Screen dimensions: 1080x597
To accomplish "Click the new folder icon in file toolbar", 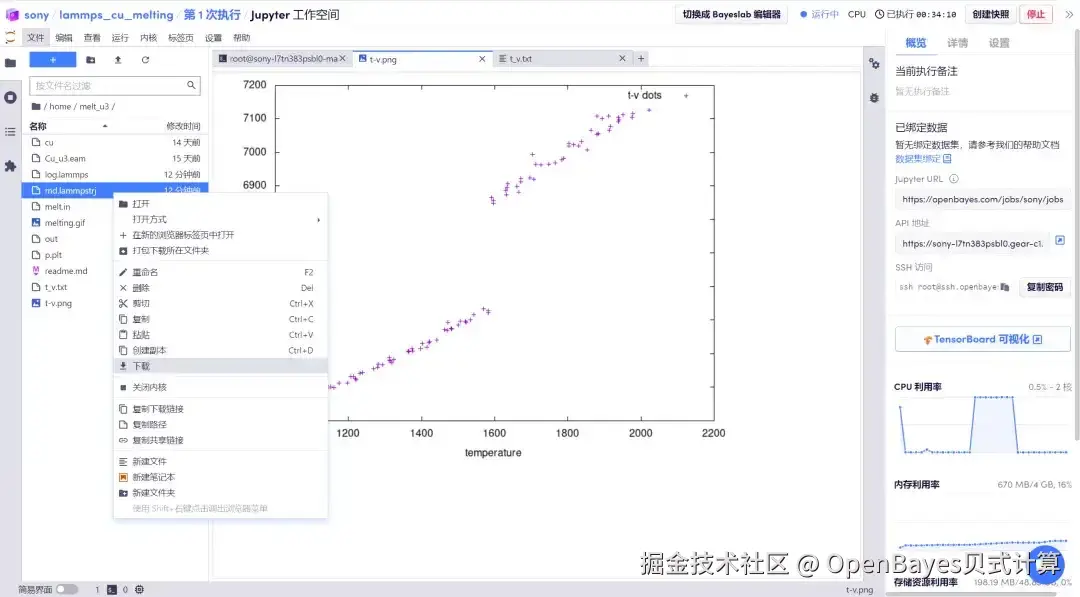I will (90, 60).
